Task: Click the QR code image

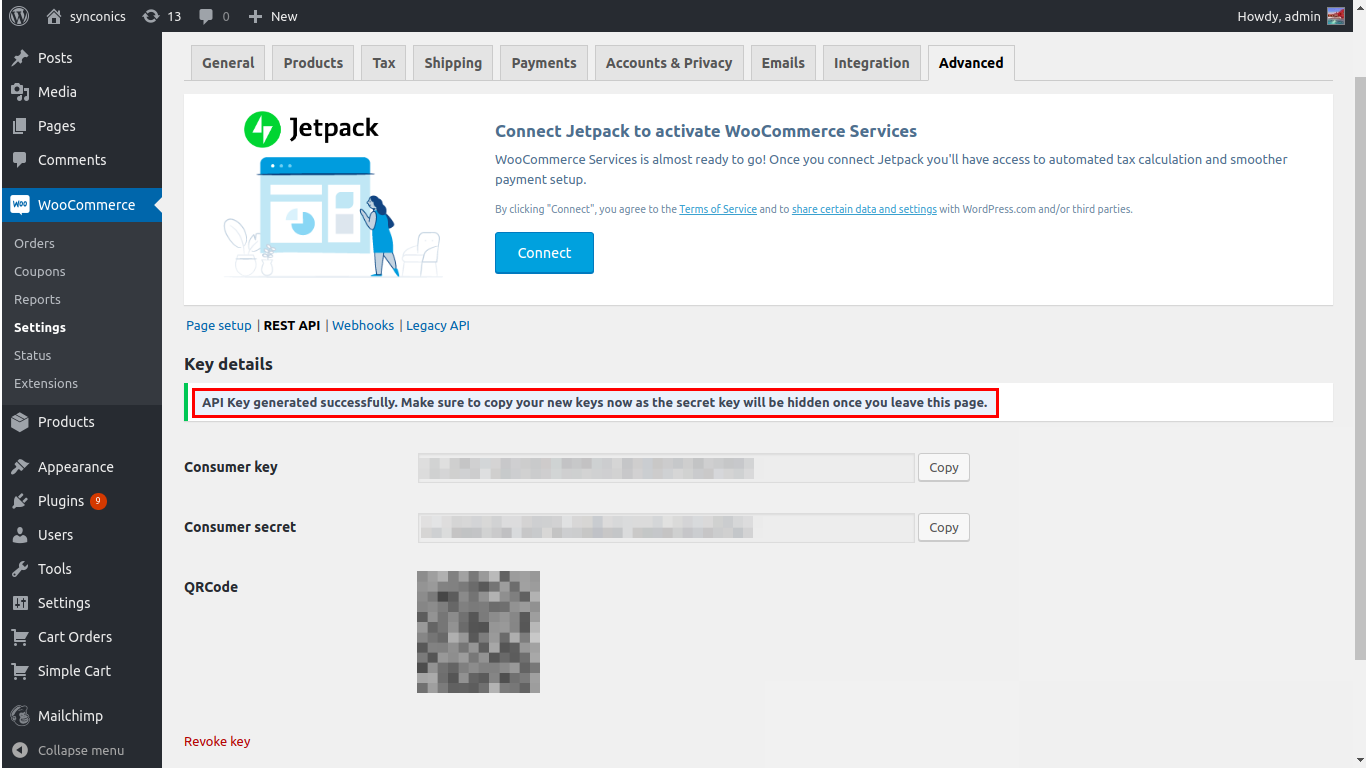Action: coord(478,632)
